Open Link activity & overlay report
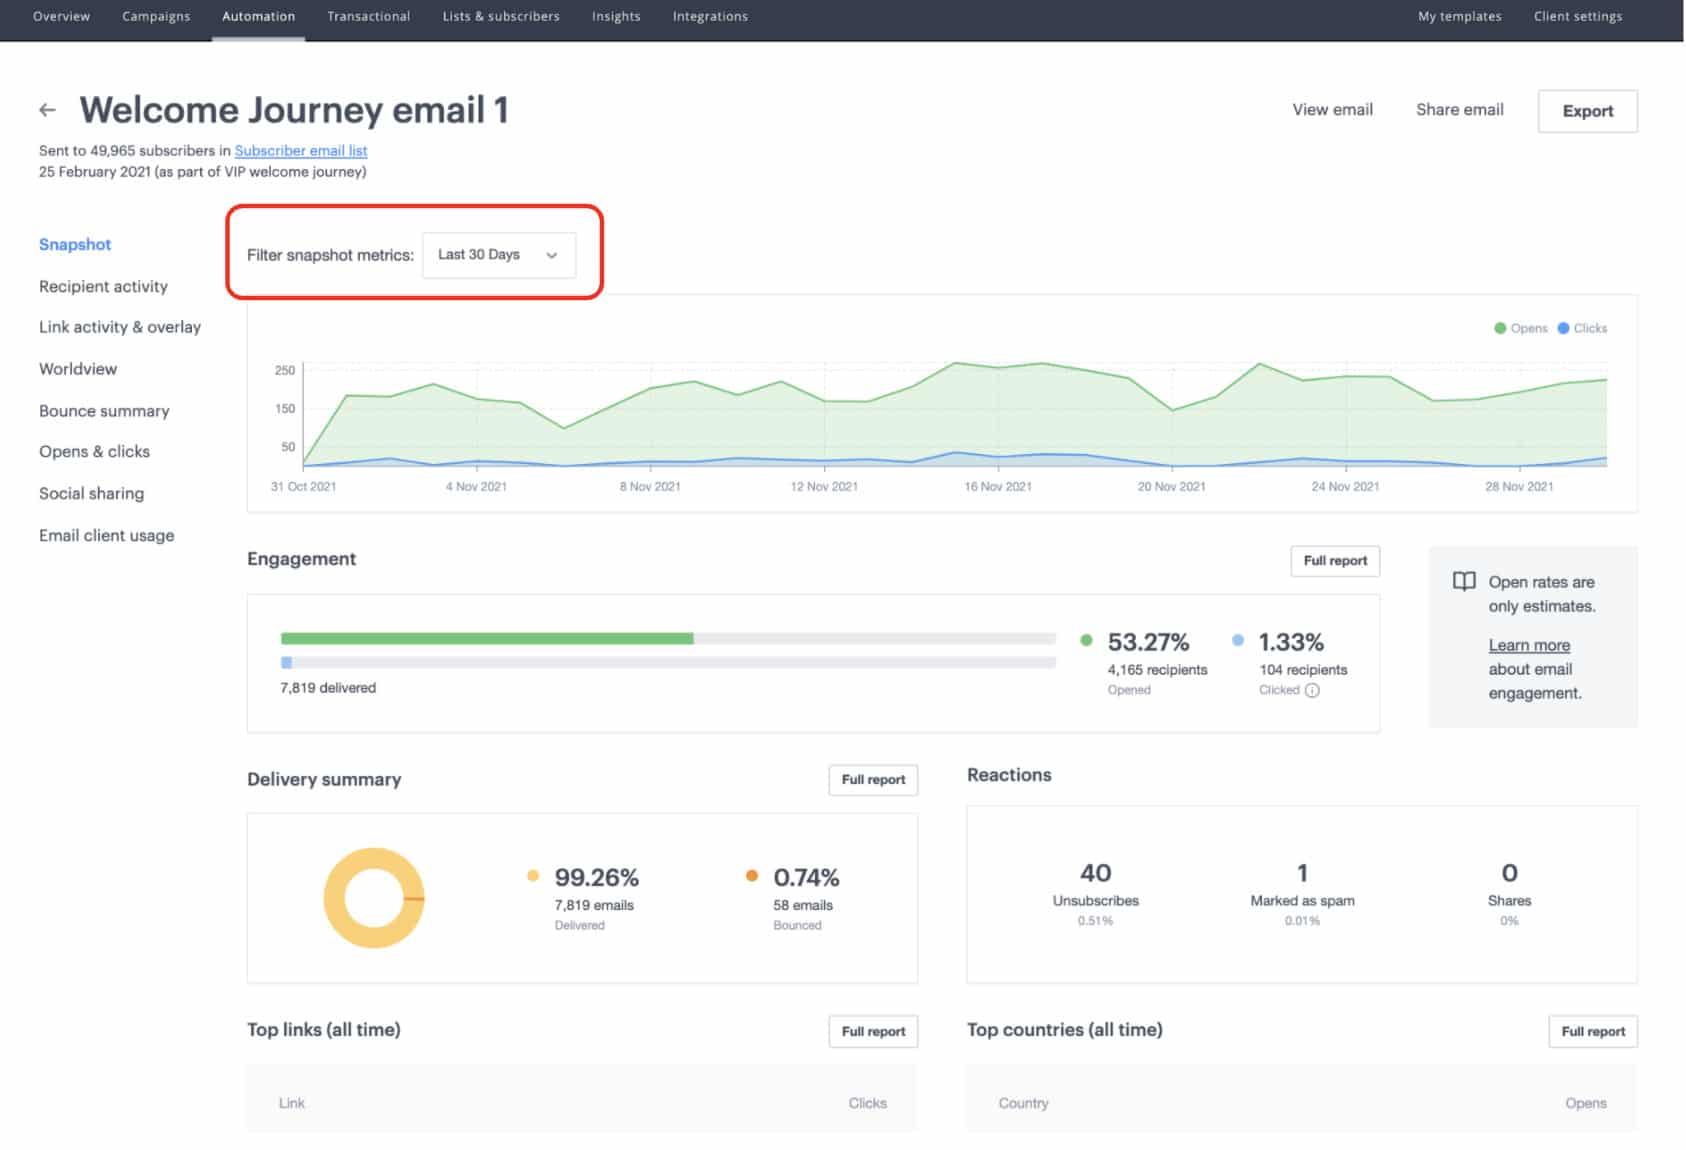This screenshot has width=1686, height=1150. (x=119, y=327)
